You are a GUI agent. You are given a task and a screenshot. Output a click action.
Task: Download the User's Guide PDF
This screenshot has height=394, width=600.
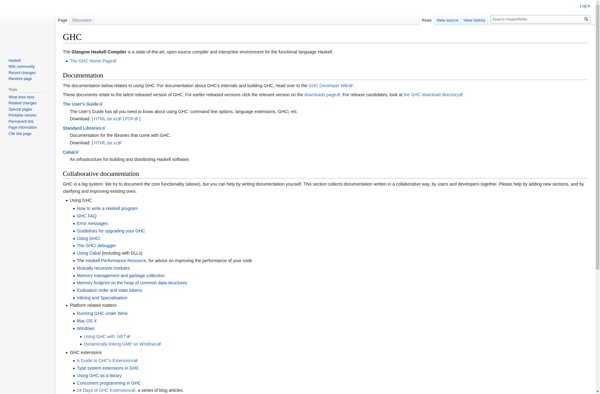pos(131,119)
